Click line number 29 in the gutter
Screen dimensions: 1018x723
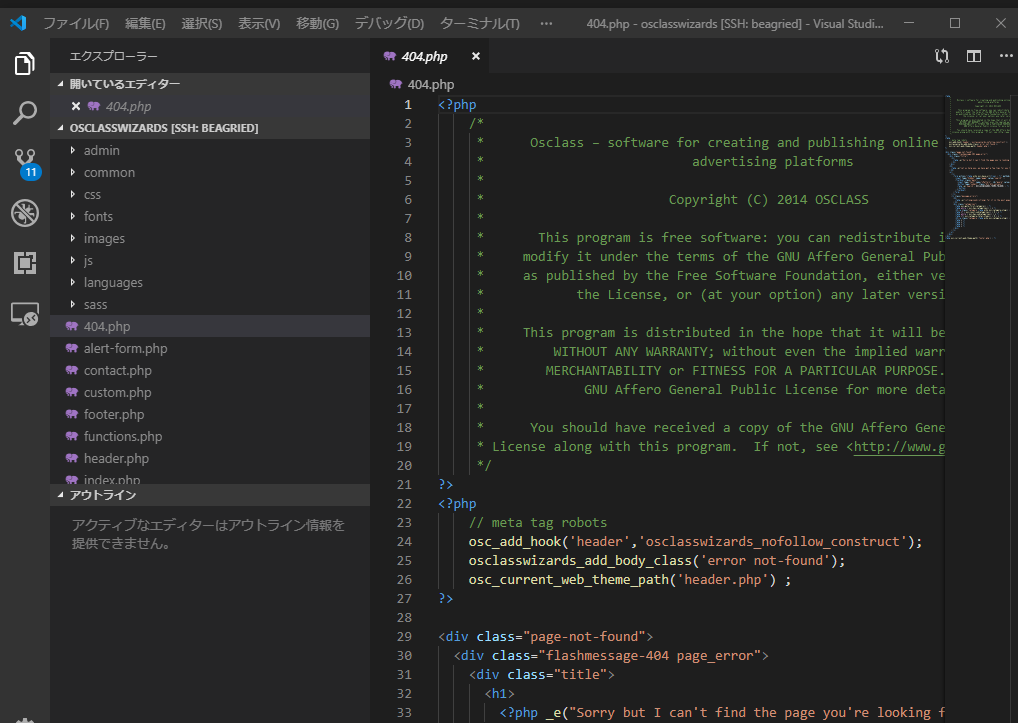404,637
